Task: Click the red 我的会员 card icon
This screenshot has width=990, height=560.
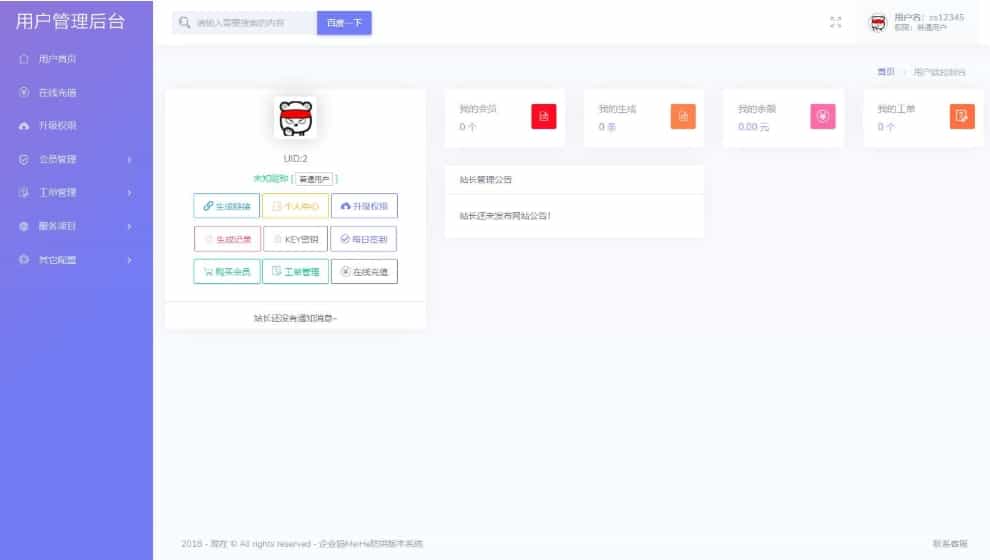Action: (x=543, y=117)
